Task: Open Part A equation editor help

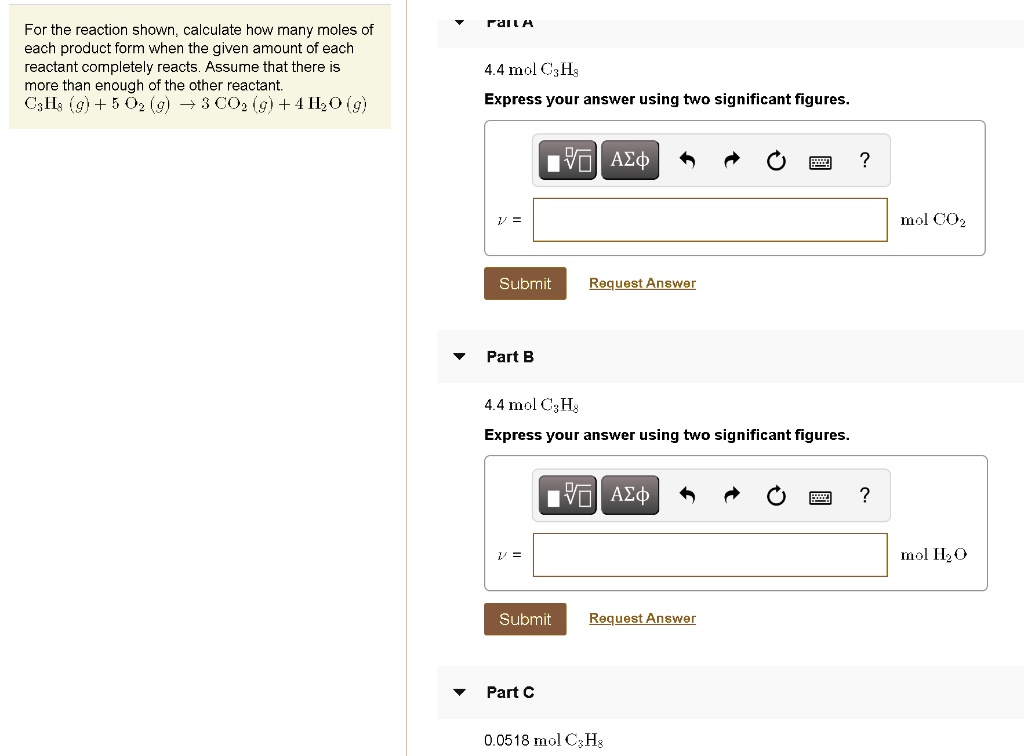Action: (x=864, y=159)
